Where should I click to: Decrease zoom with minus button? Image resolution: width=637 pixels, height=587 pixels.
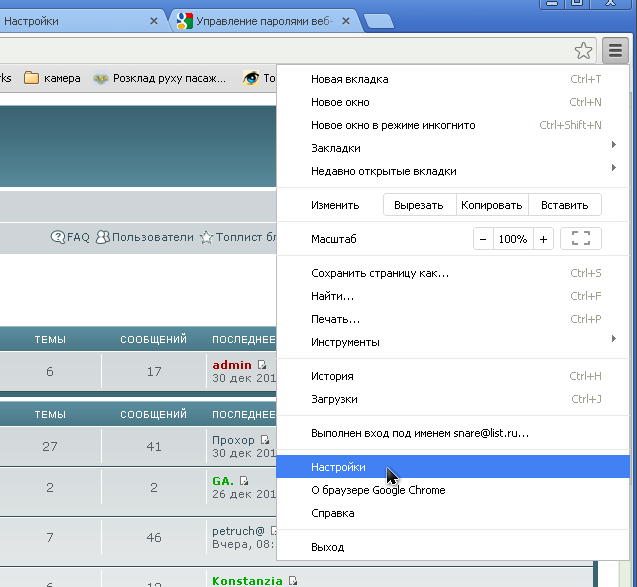pyautogui.click(x=483, y=239)
